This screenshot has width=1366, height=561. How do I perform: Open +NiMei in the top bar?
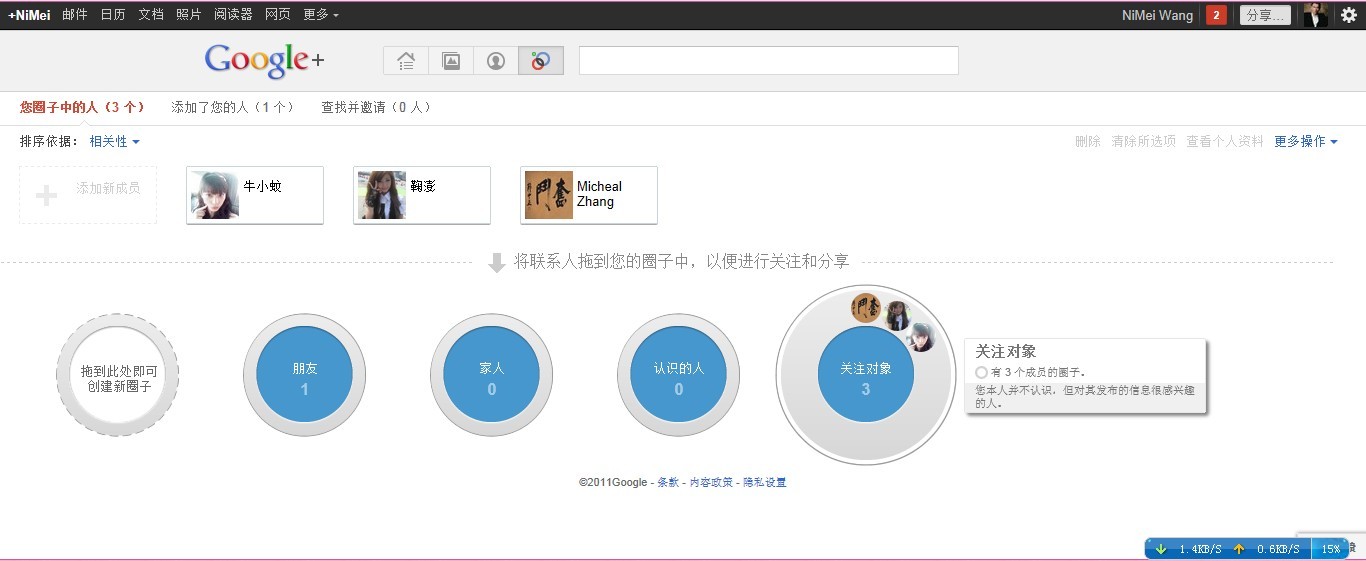[x=29, y=15]
